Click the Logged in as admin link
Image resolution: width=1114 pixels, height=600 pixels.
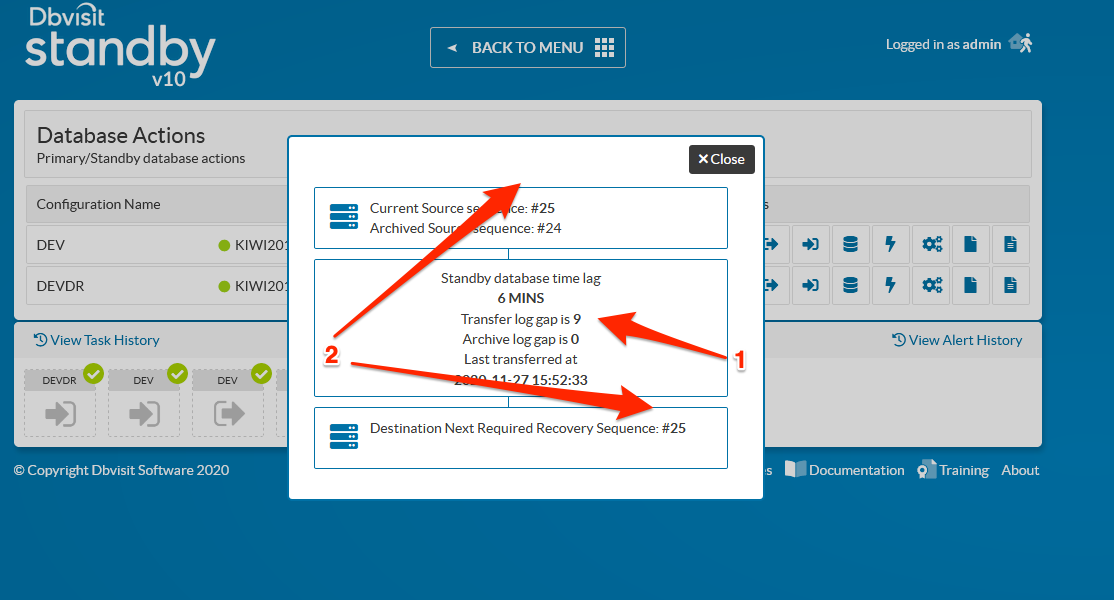point(942,43)
